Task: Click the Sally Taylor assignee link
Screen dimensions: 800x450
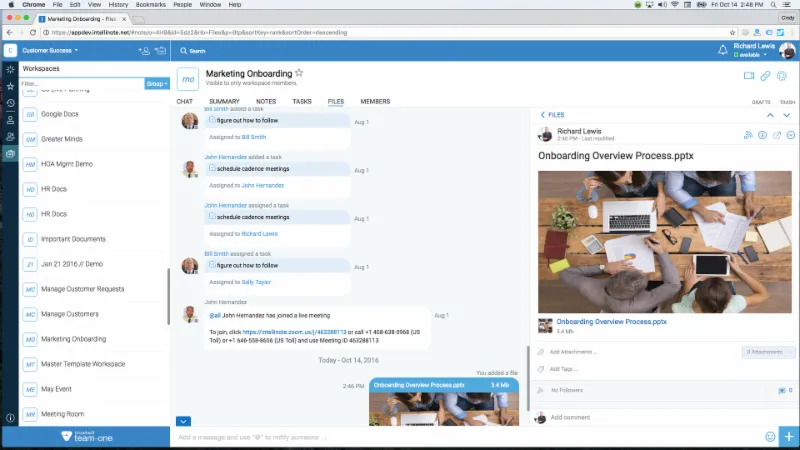Action: pos(256,282)
